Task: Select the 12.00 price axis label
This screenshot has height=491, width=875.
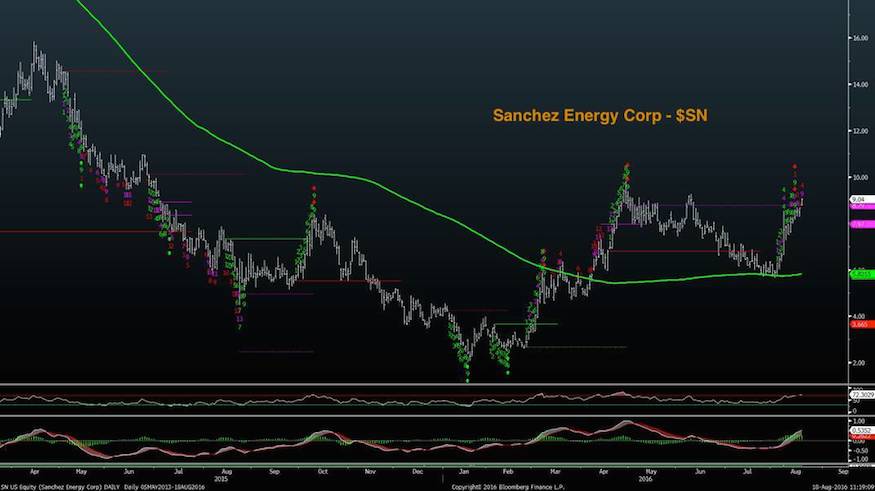Action: (860, 131)
